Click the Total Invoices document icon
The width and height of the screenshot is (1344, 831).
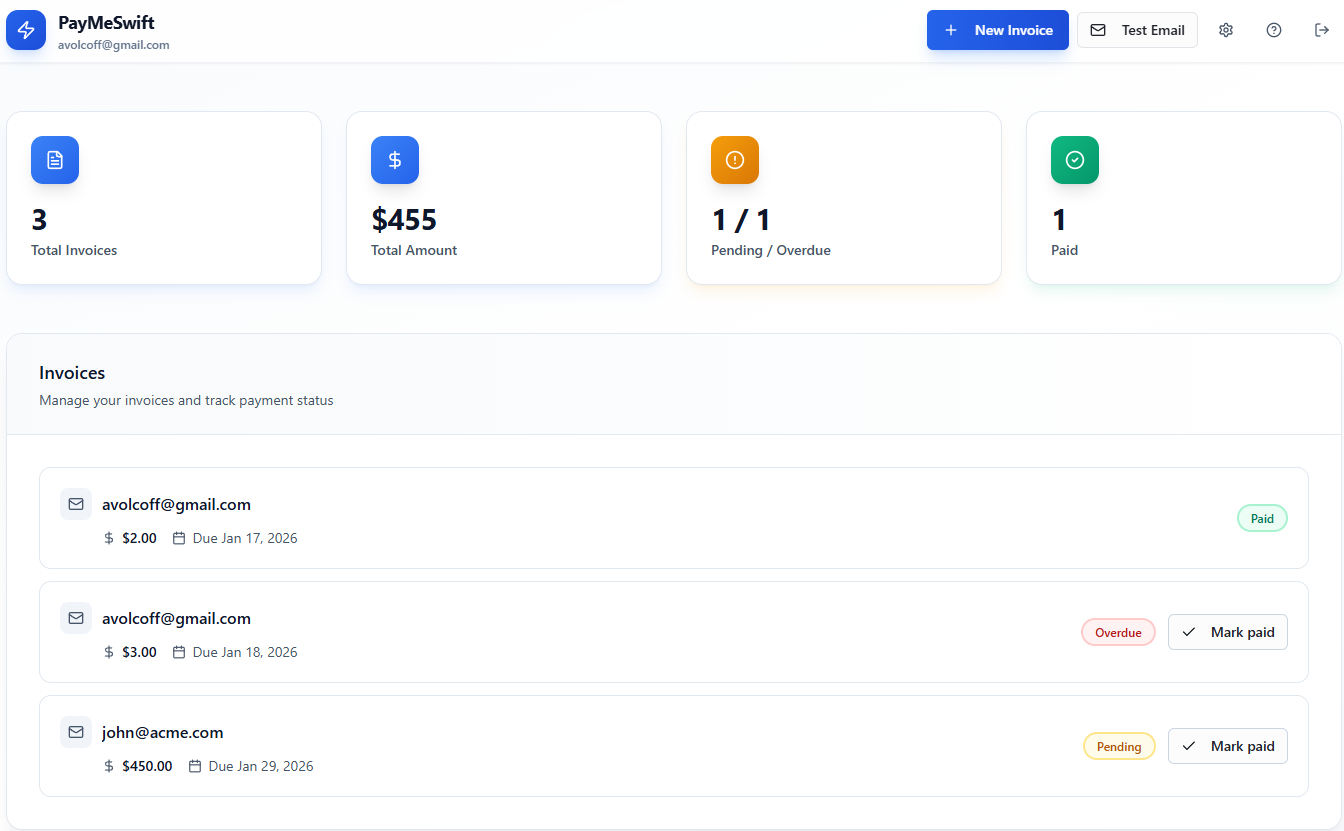coord(55,160)
